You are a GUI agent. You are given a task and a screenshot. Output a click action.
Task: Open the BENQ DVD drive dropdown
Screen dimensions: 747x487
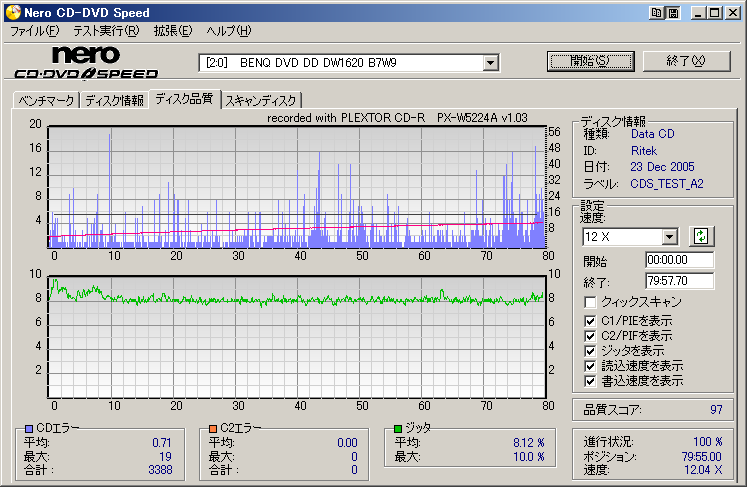click(490, 63)
